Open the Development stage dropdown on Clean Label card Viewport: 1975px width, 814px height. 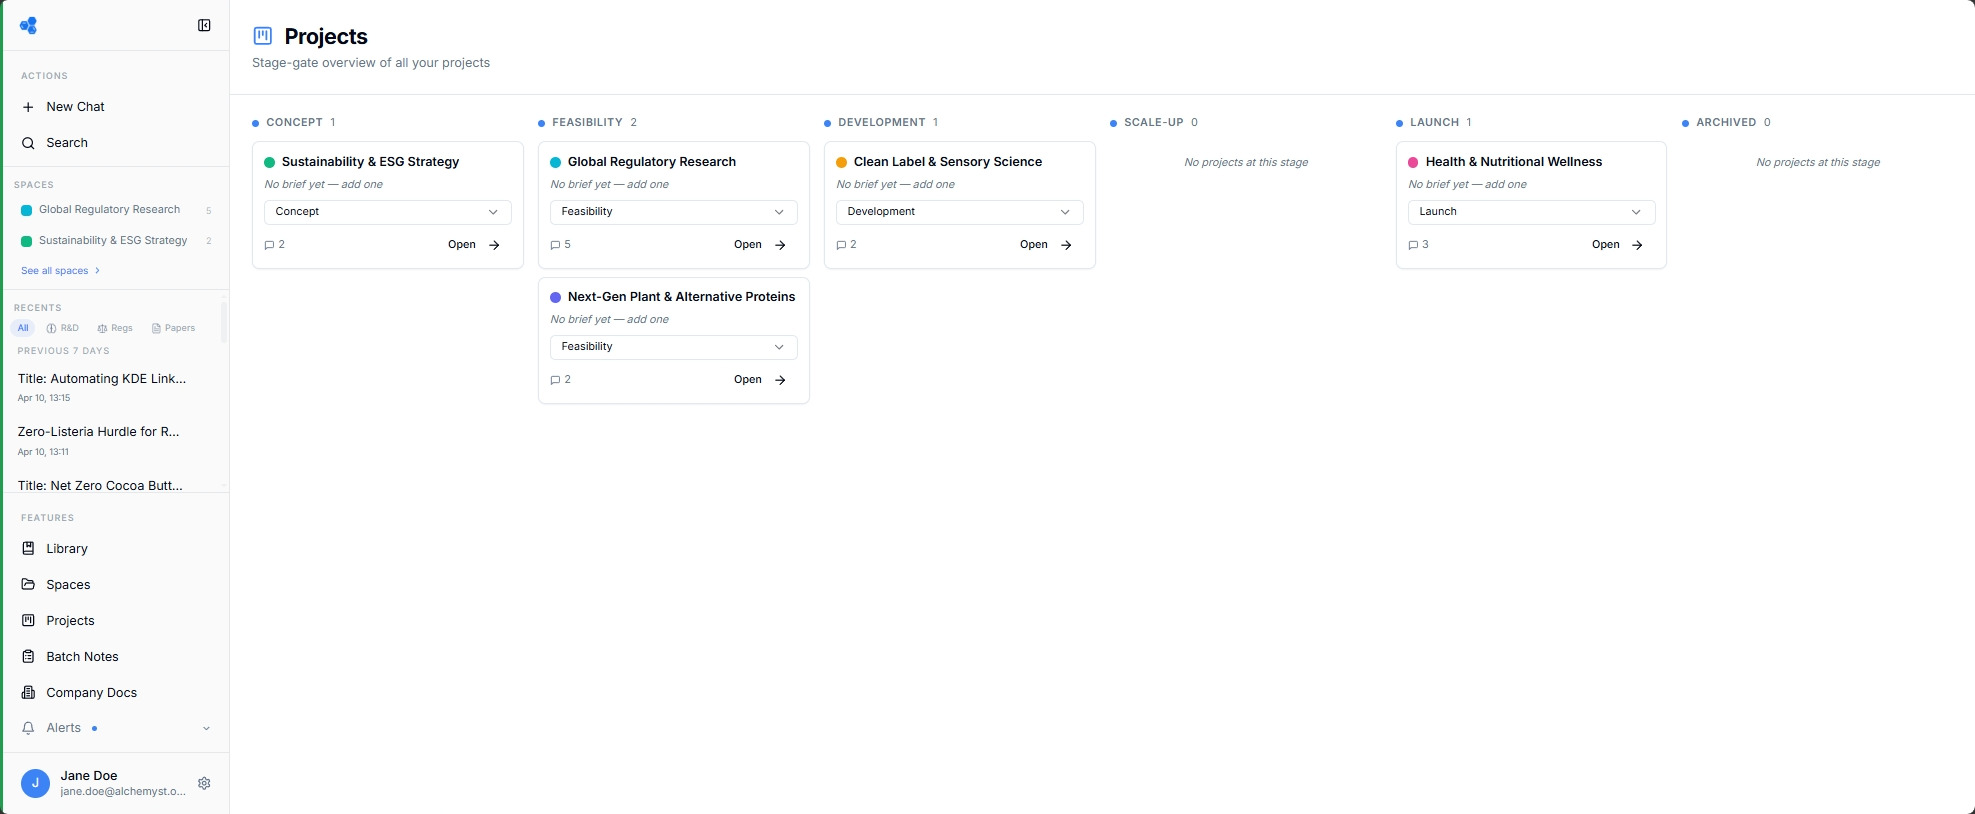coord(960,212)
